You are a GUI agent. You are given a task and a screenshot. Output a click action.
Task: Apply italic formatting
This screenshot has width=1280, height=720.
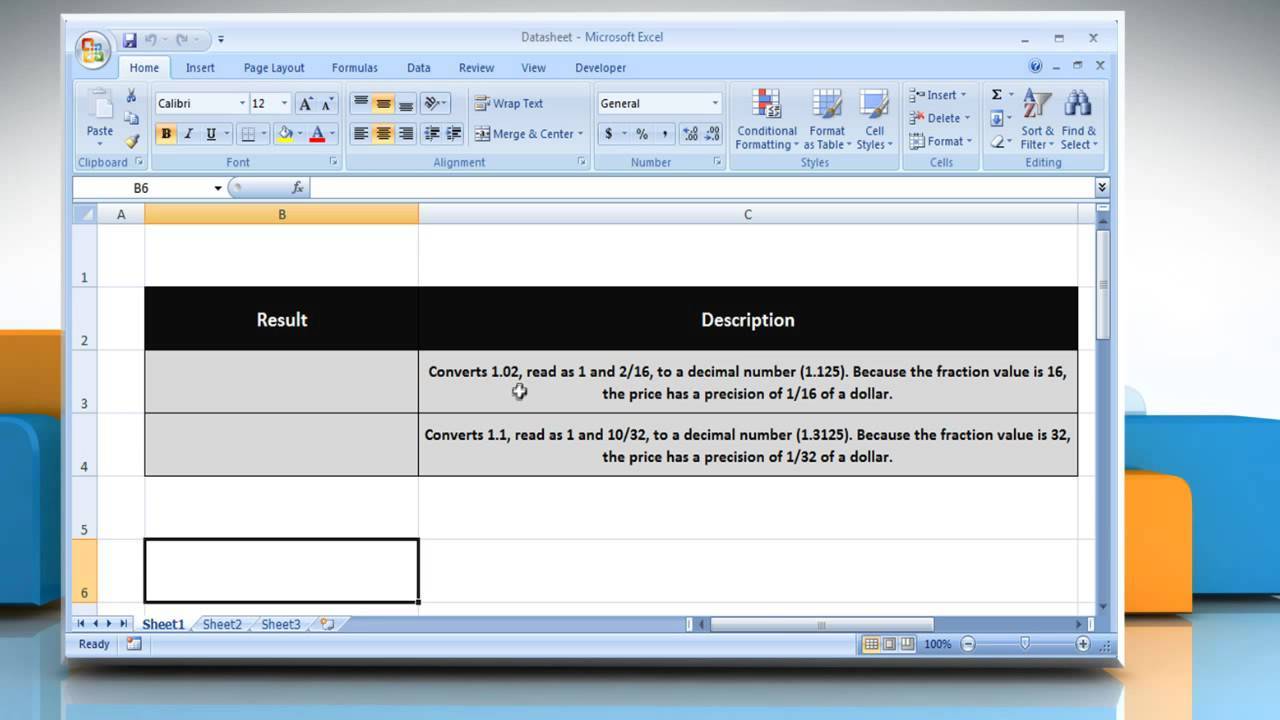[188, 133]
